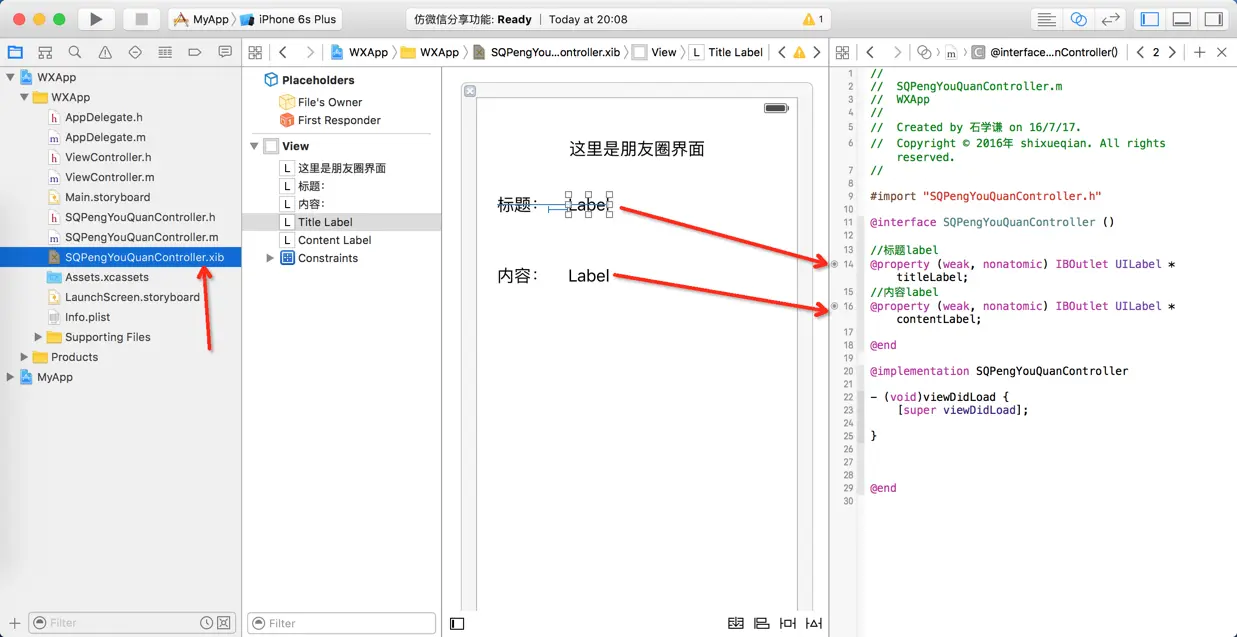1237x637 pixels.
Task: Open the symbol navigator tab
Action: (x=45, y=53)
